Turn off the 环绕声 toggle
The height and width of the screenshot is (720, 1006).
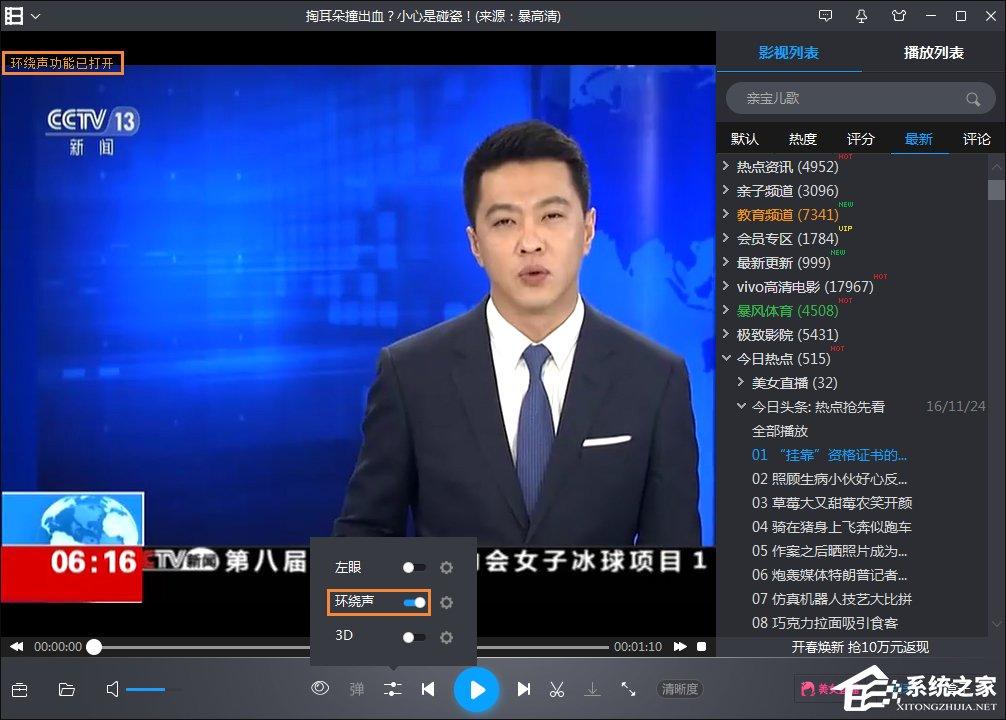click(x=414, y=602)
